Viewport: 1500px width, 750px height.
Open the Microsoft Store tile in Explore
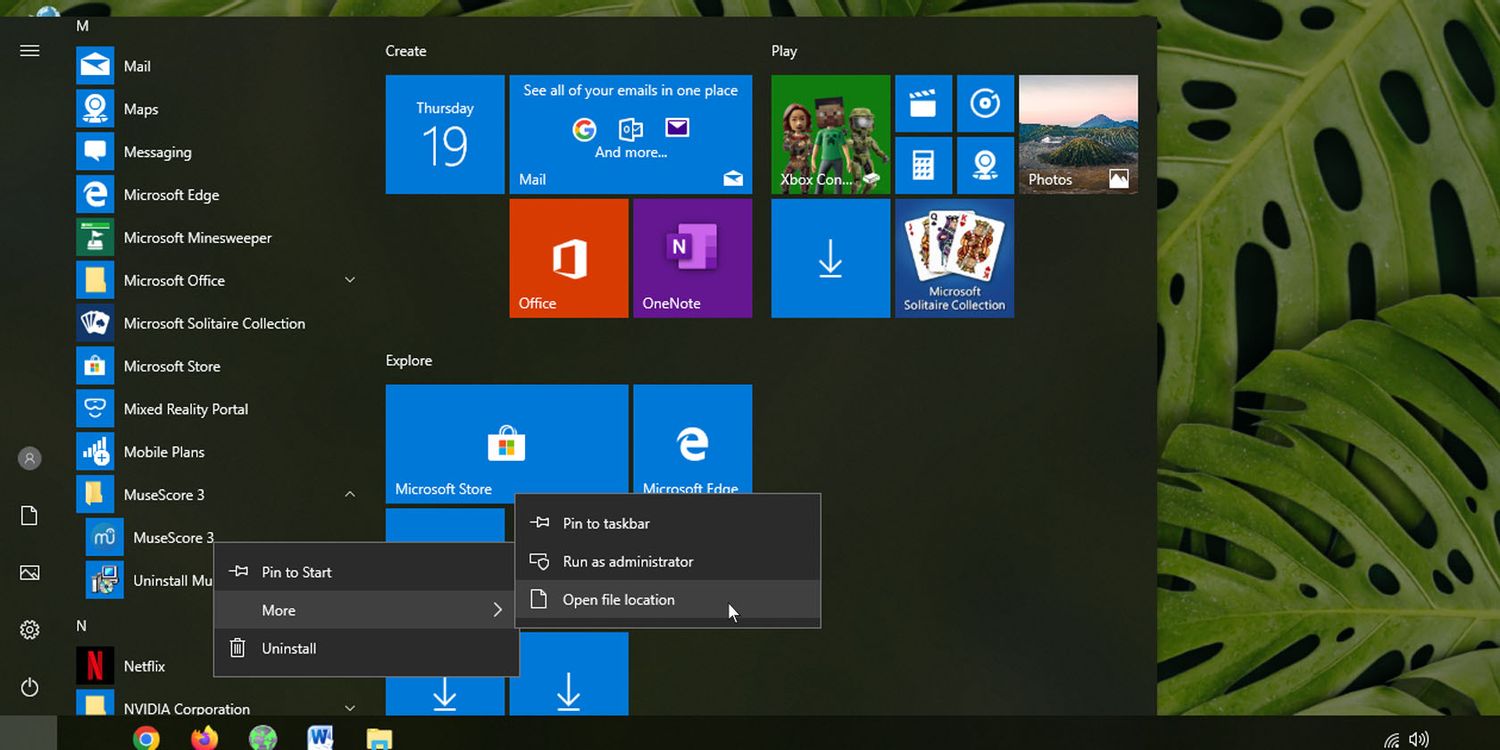(507, 444)
